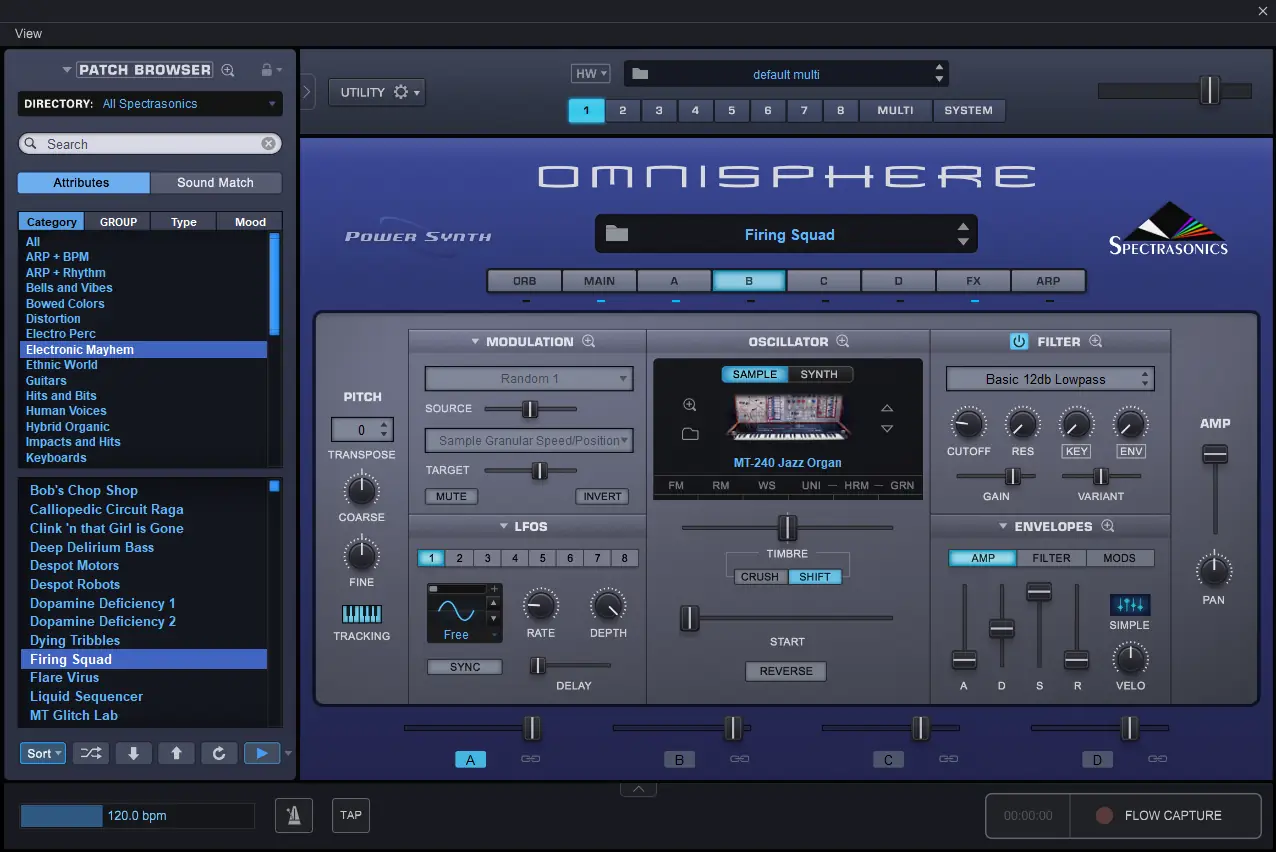Click the audition play button
The width and height of the screenshot is (1276, 852).
[x=262, y=753]
